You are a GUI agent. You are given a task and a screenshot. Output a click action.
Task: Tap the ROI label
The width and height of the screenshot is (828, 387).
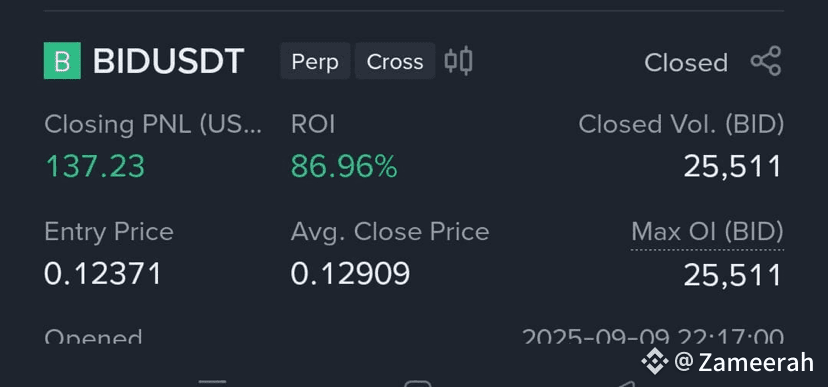pyautogui.click(x=313, y=125)
